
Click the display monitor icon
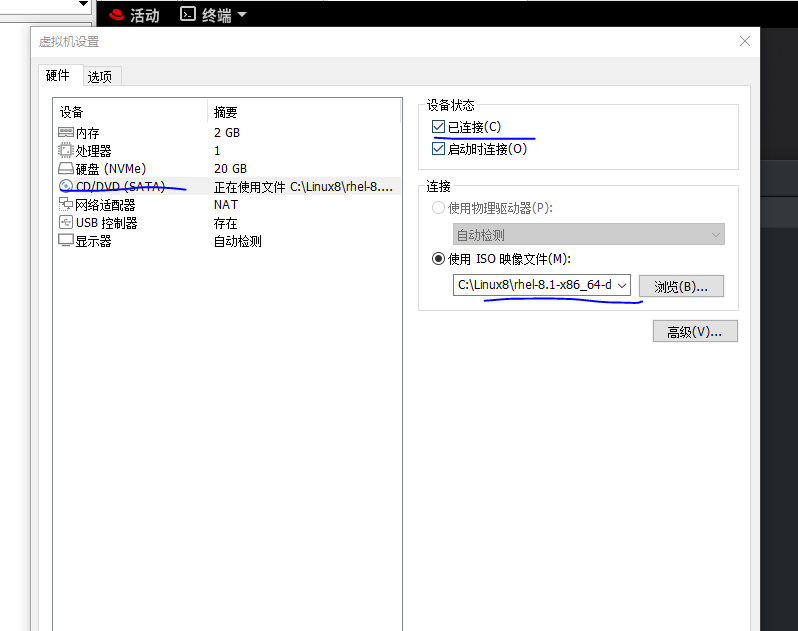[x=66, y=241]
